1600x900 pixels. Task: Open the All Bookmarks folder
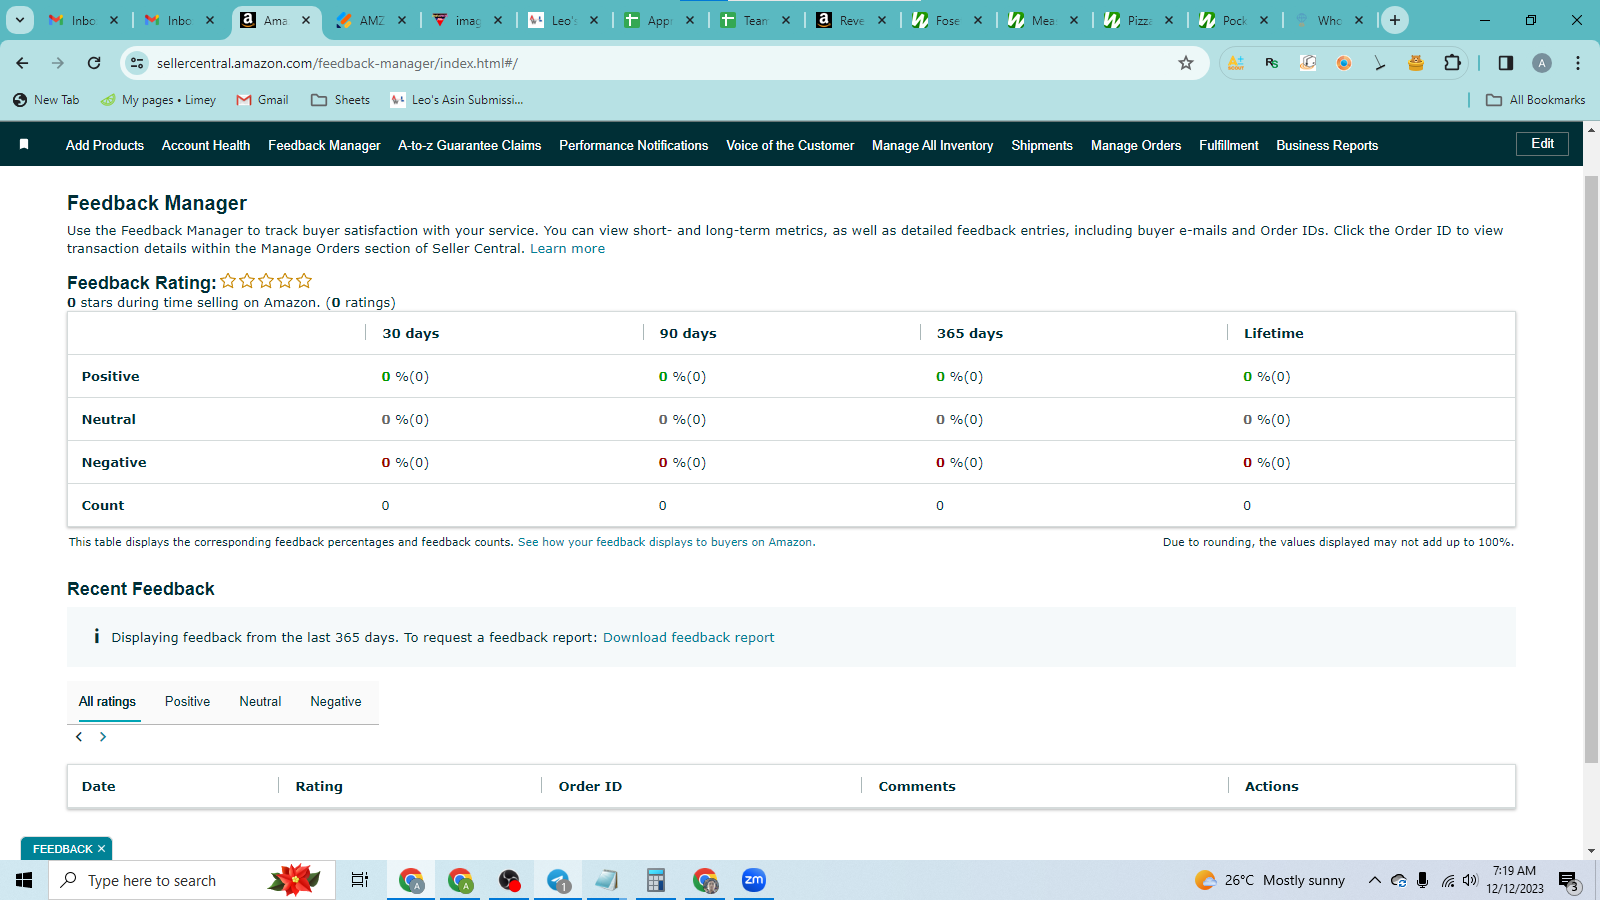(1536, 100)
